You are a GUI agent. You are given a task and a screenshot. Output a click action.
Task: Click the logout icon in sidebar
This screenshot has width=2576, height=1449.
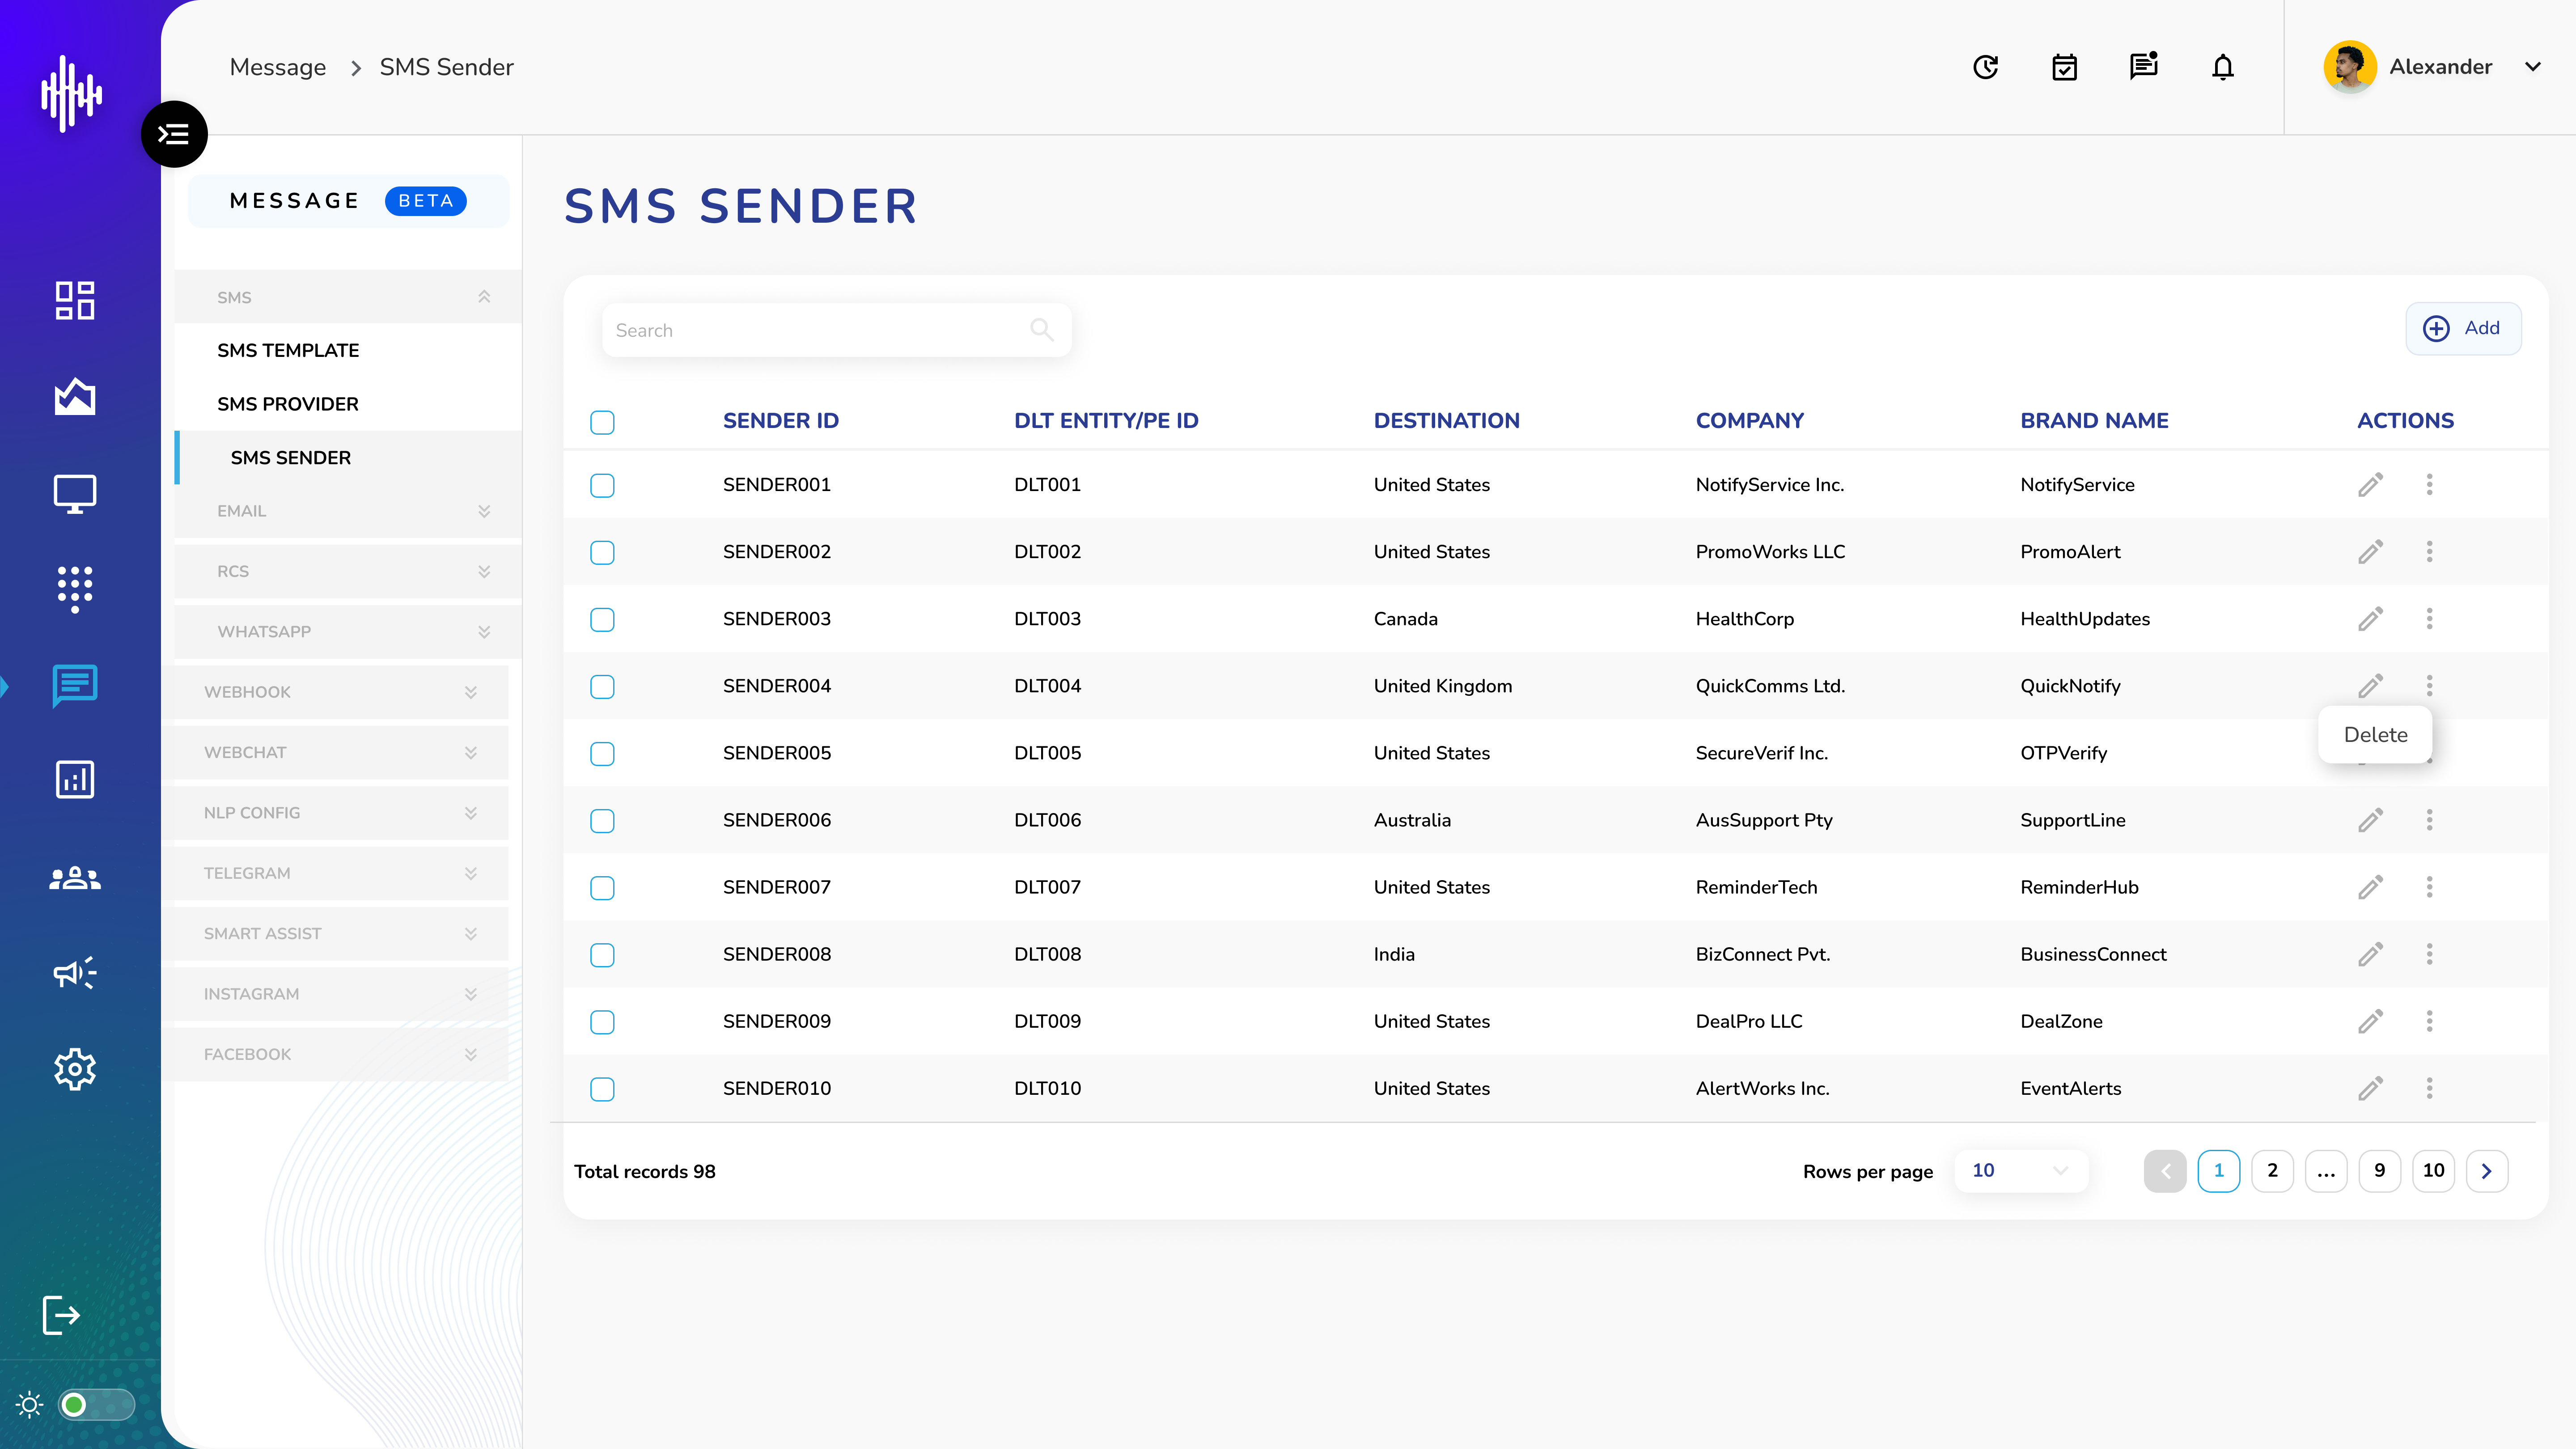61,1314
